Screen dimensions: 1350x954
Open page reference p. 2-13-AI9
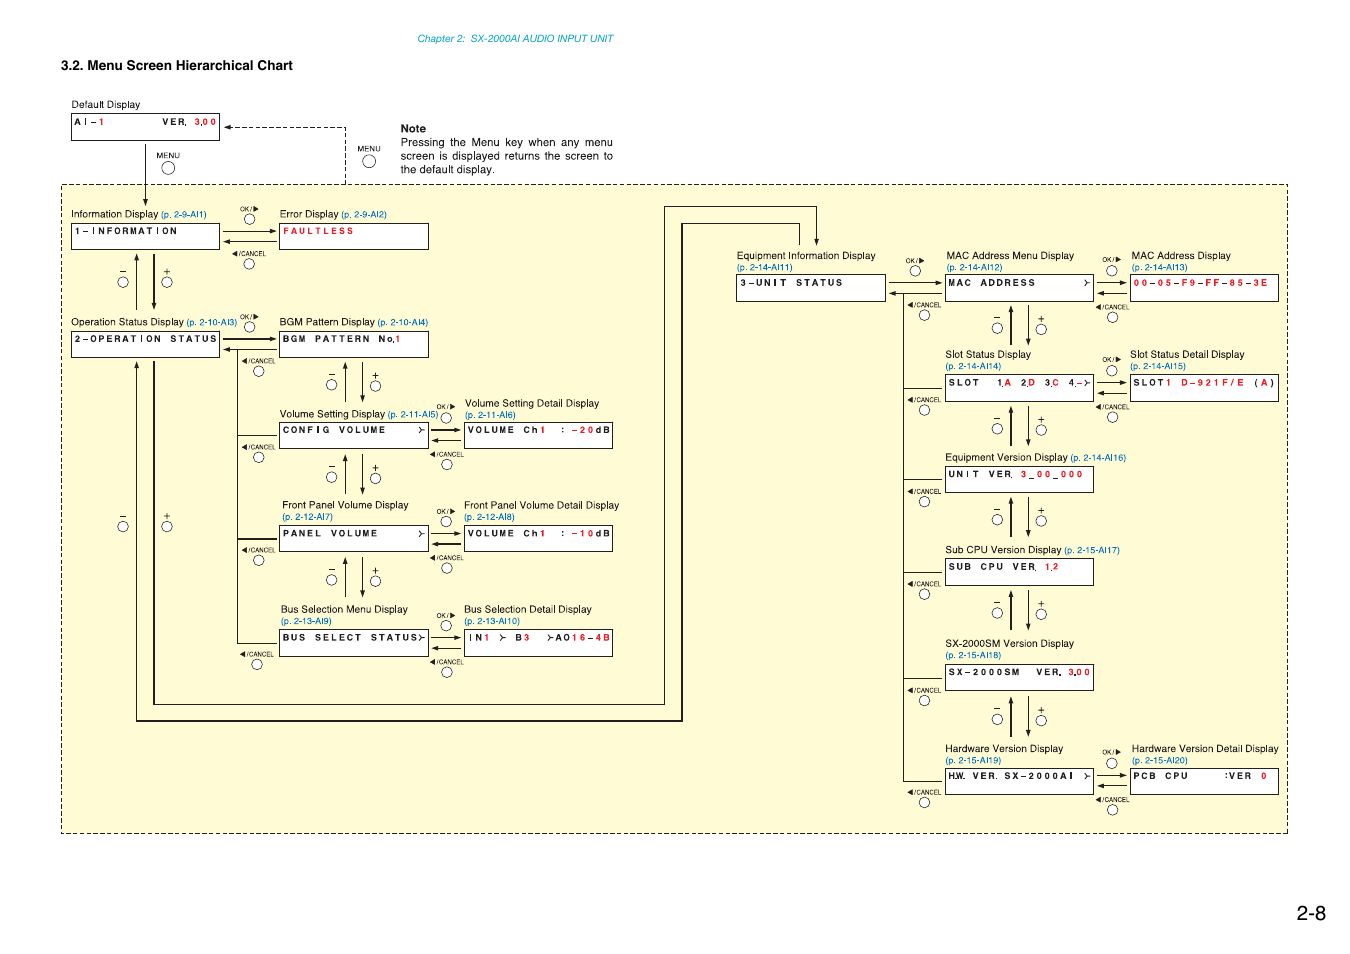point(306,621)
